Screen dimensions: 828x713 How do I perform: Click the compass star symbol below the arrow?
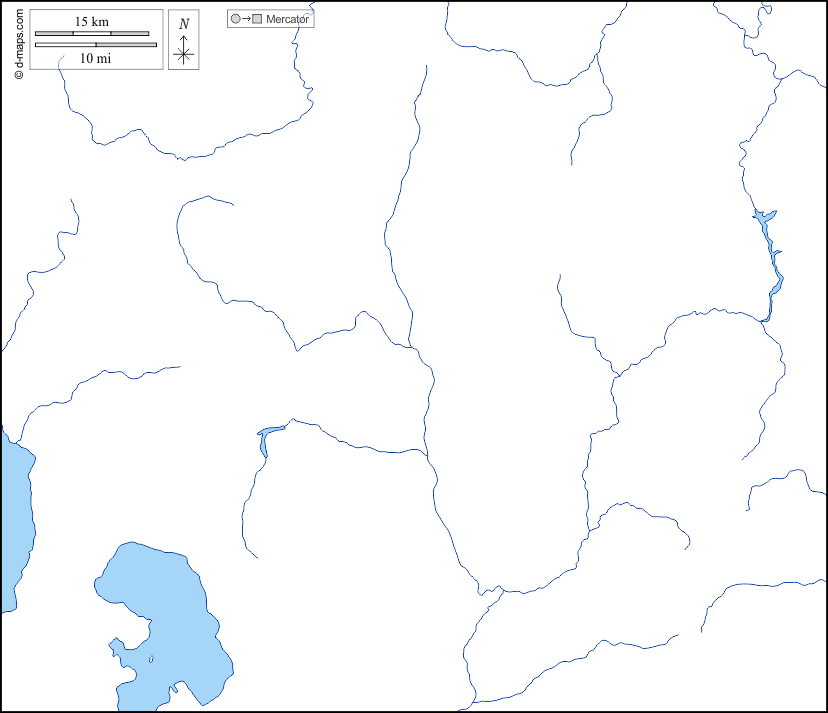click(183, 55)
